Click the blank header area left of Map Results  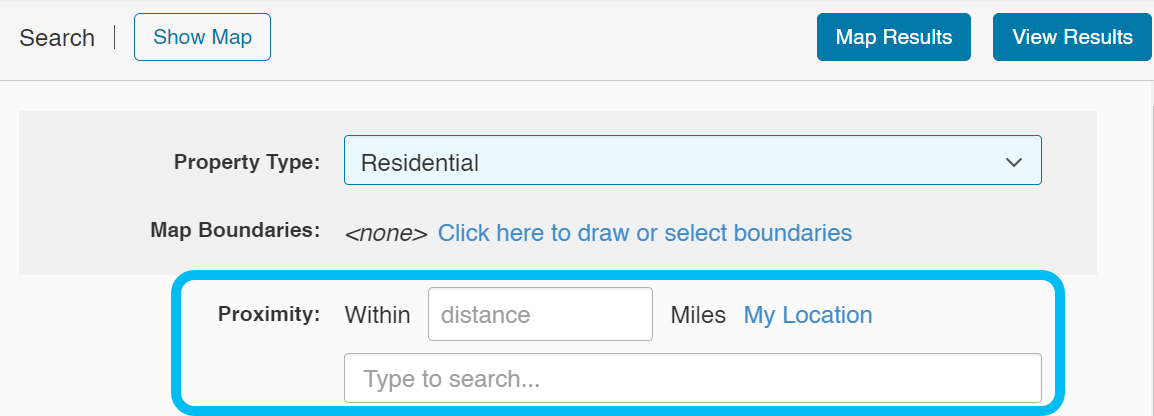pyautogui.click(x=540, y=38)
